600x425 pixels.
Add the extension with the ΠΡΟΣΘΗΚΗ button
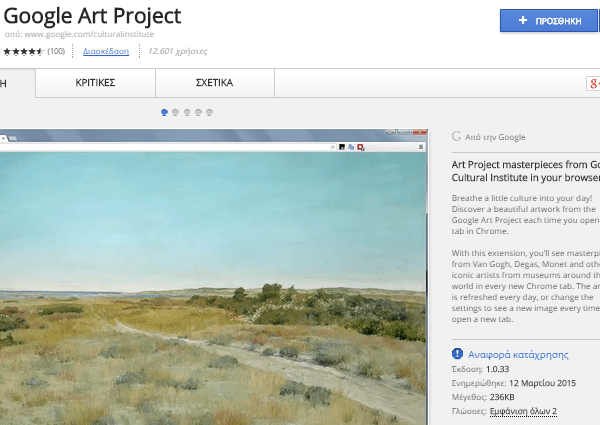pos(549,21)
